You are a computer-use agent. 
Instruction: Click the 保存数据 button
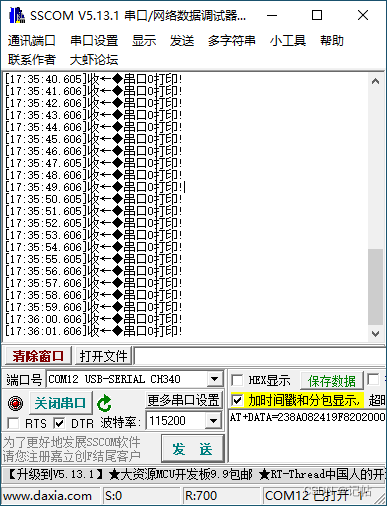pos(332,381)
